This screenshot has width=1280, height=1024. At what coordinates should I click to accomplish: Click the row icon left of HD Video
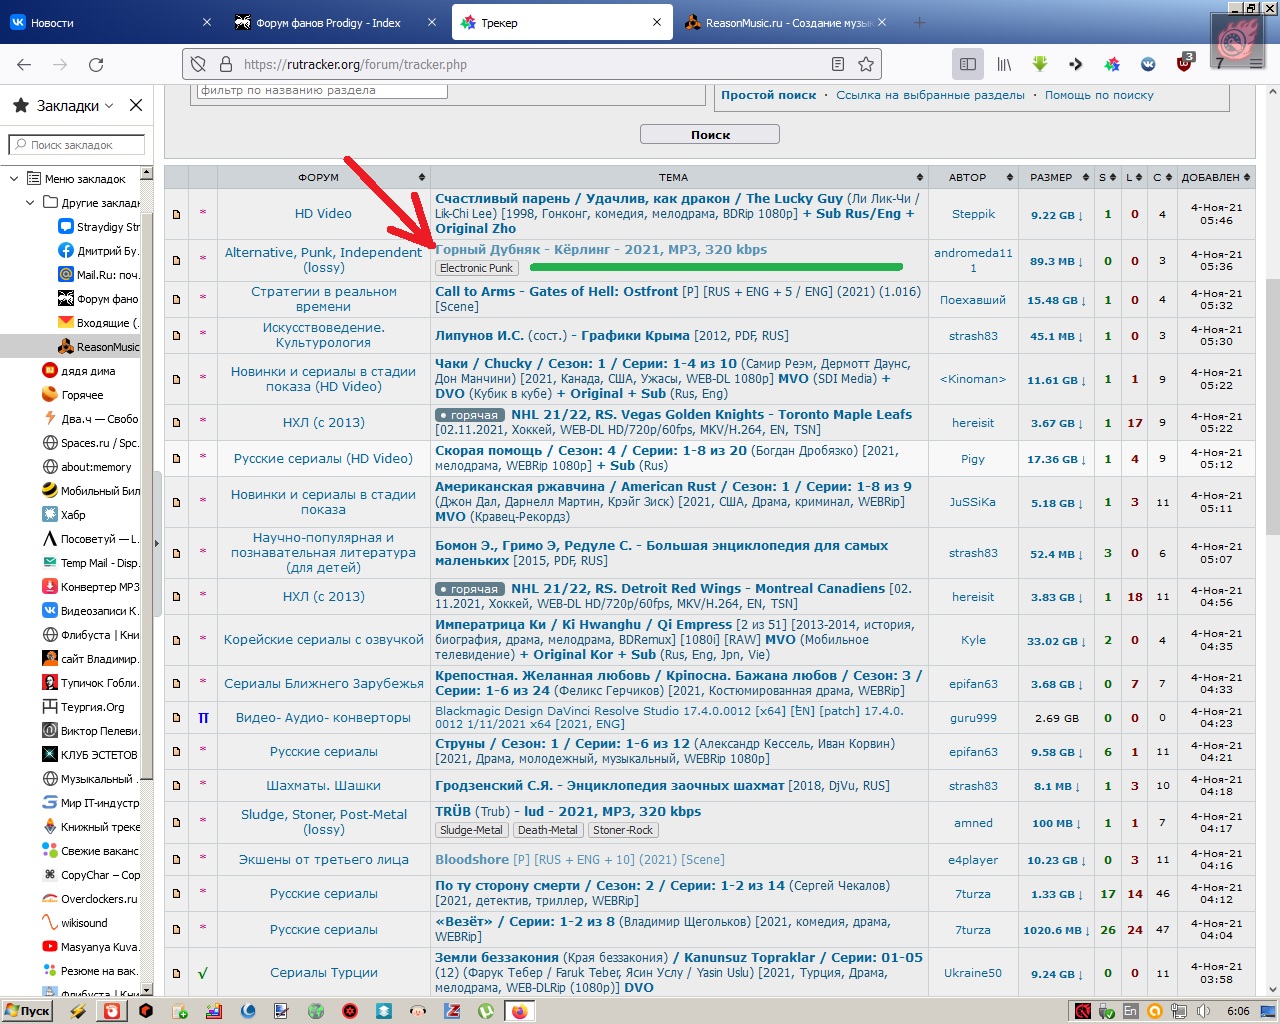[177, 214]
